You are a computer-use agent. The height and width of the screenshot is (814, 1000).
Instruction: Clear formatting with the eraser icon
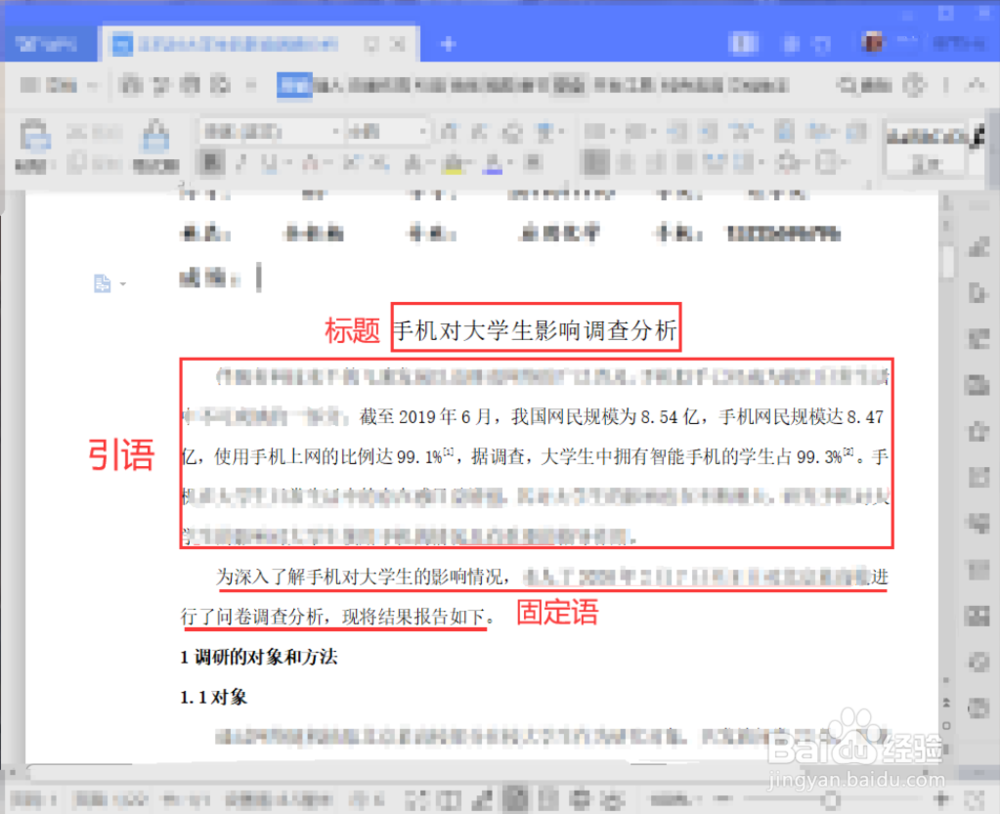pos(511,132)
